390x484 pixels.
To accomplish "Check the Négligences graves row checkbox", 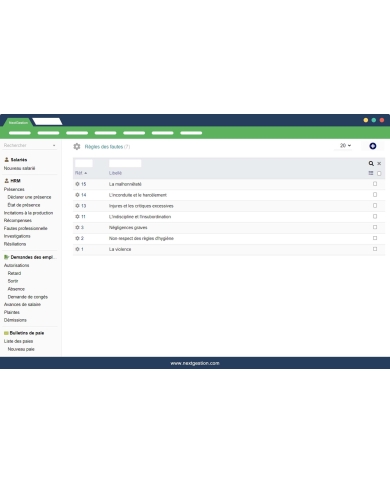I will 375,227.
